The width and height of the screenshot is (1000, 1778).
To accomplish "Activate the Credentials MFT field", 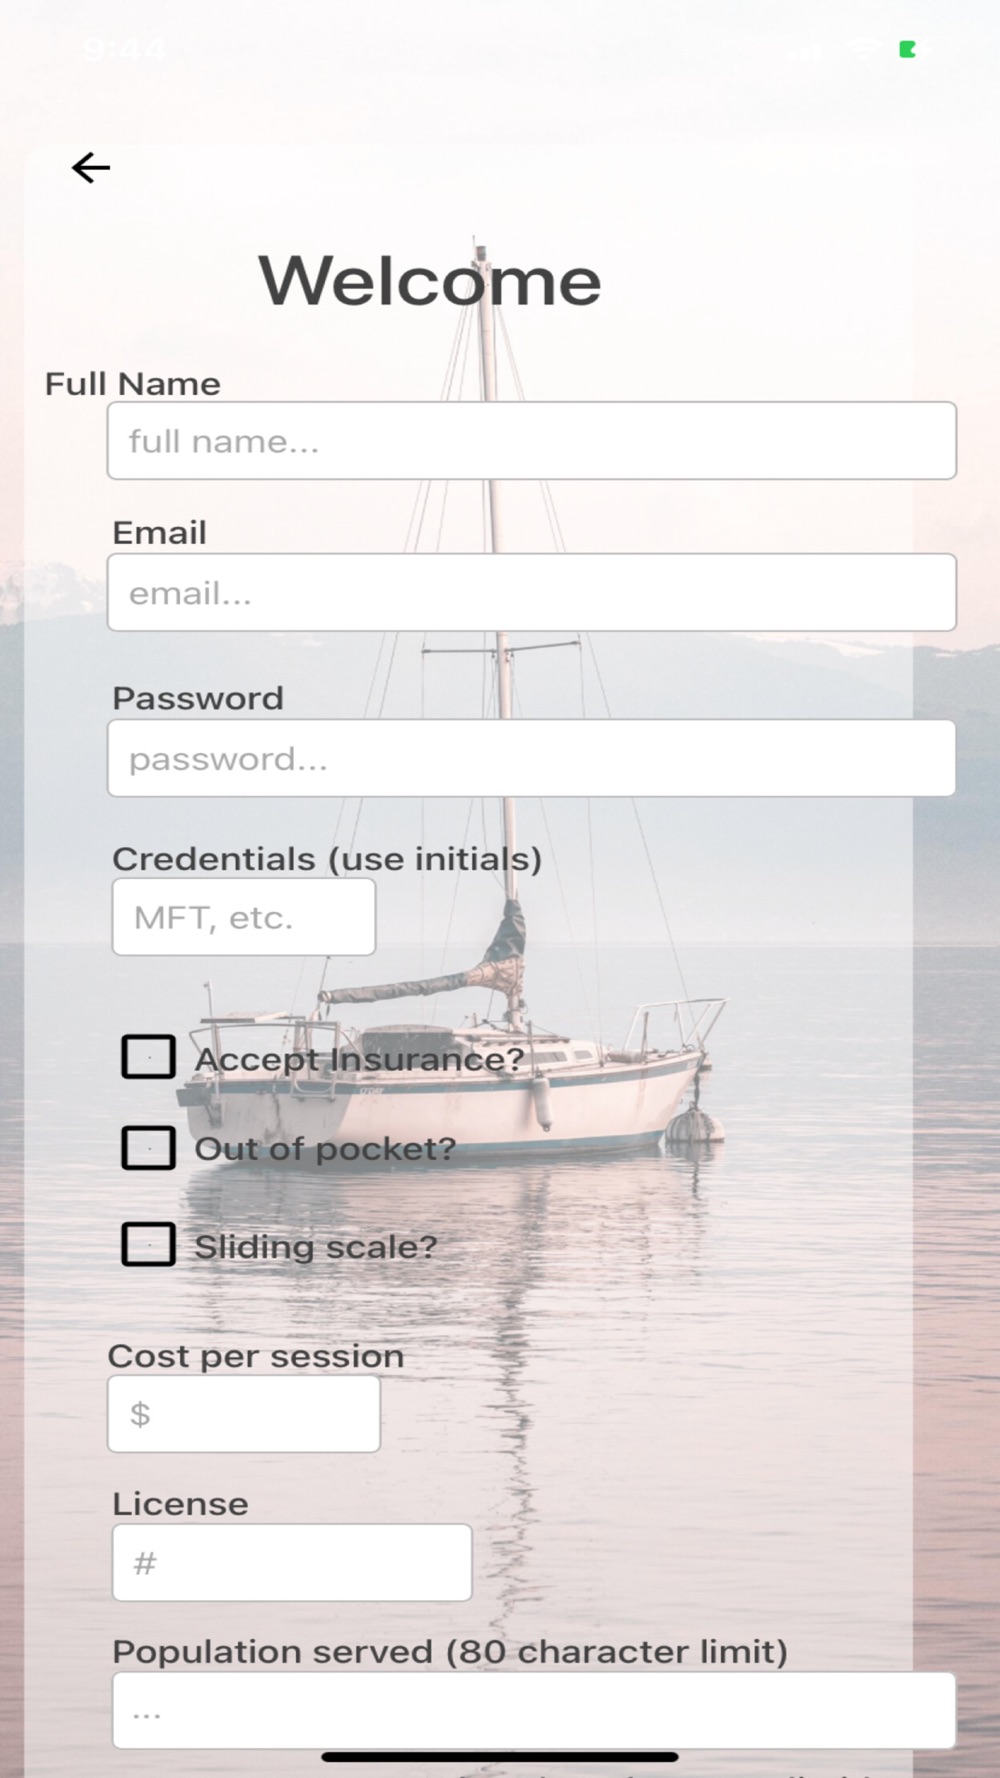I will coord(244,917).
